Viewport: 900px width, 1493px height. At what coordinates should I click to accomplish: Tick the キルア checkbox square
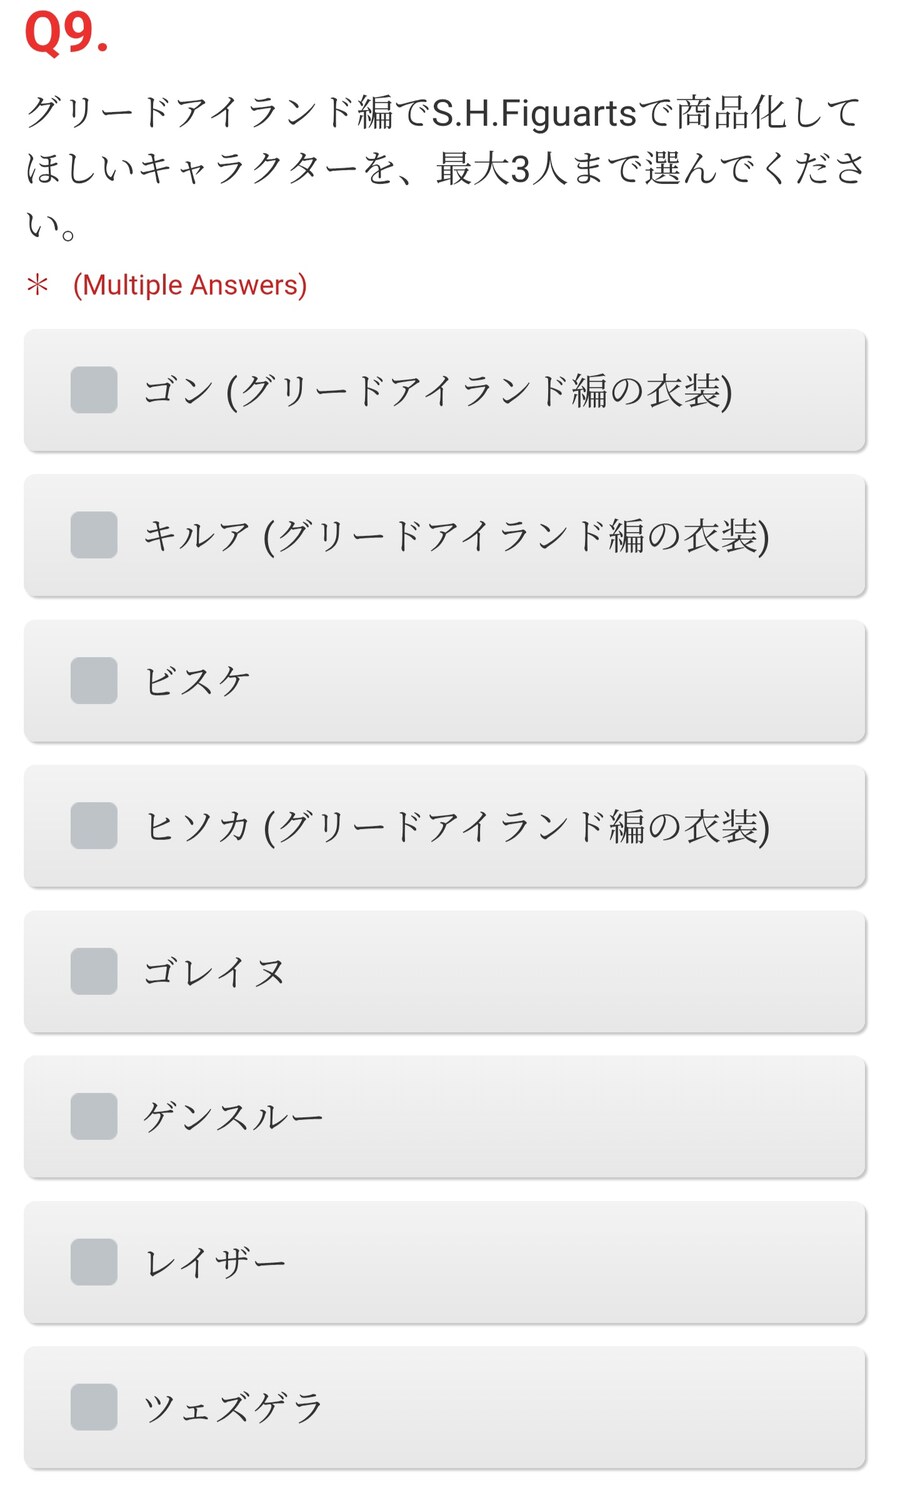pyautogui.click(x=94, y=535)
